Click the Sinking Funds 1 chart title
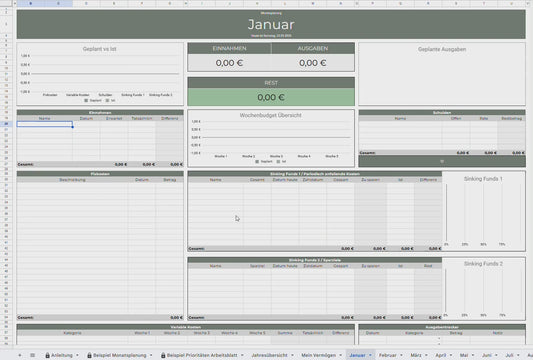The width and height of the screenshot is (533, 360). coord(483,179)
